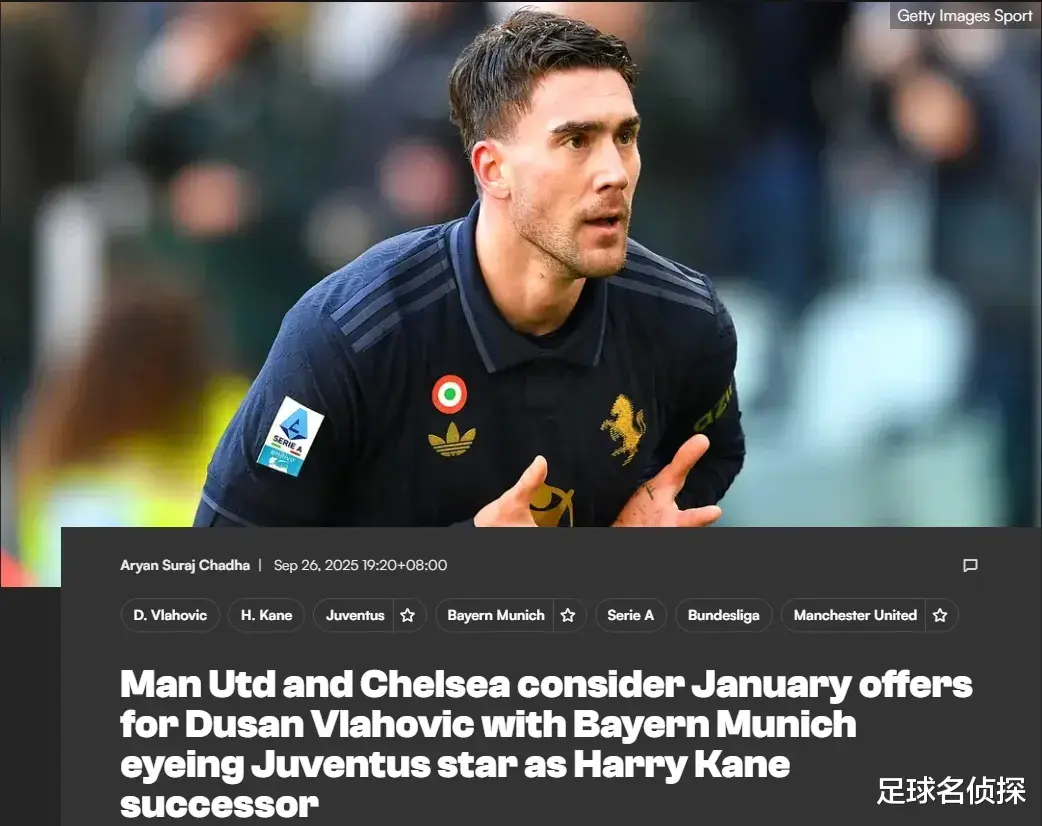This screenshot has width=1042, height=826.
Task: Open the H. Kane tag
Action: [x=266, y=615]
